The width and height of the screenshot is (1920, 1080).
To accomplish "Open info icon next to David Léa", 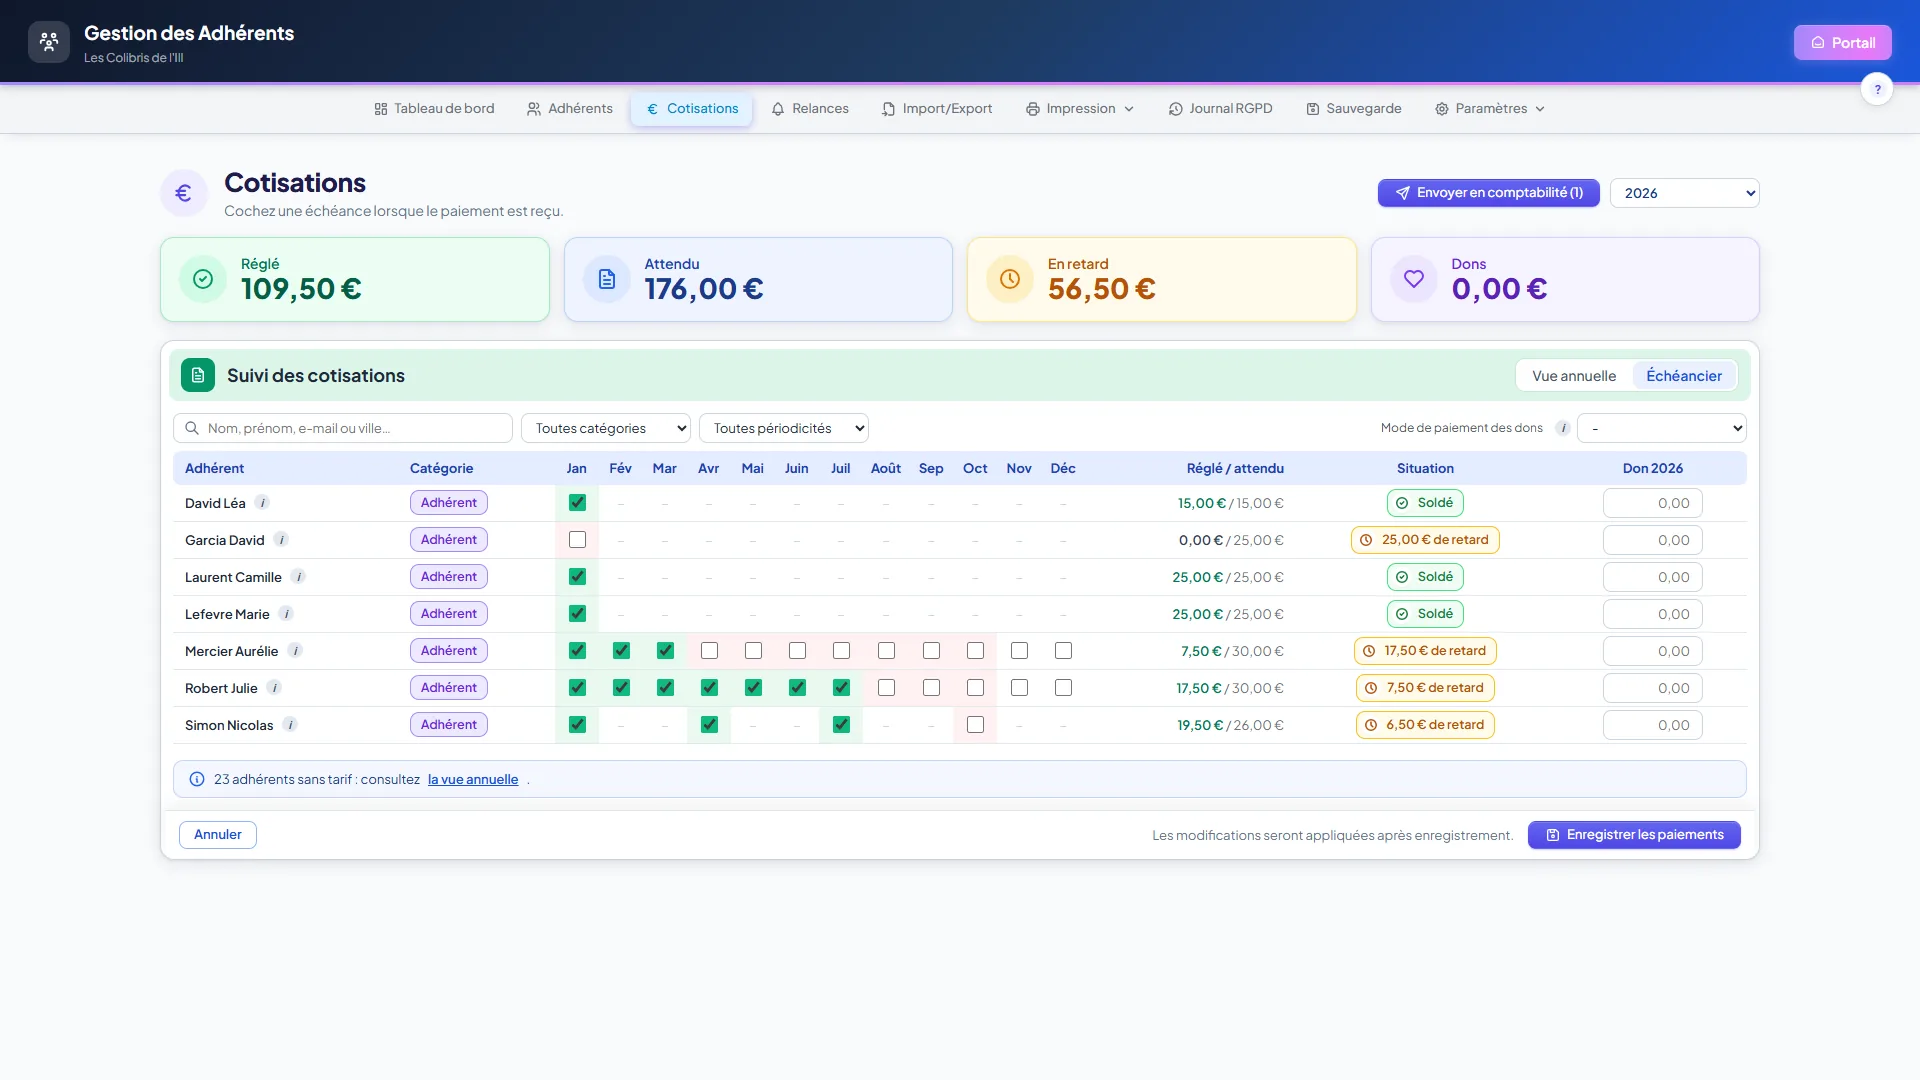I will pos(262,503).
